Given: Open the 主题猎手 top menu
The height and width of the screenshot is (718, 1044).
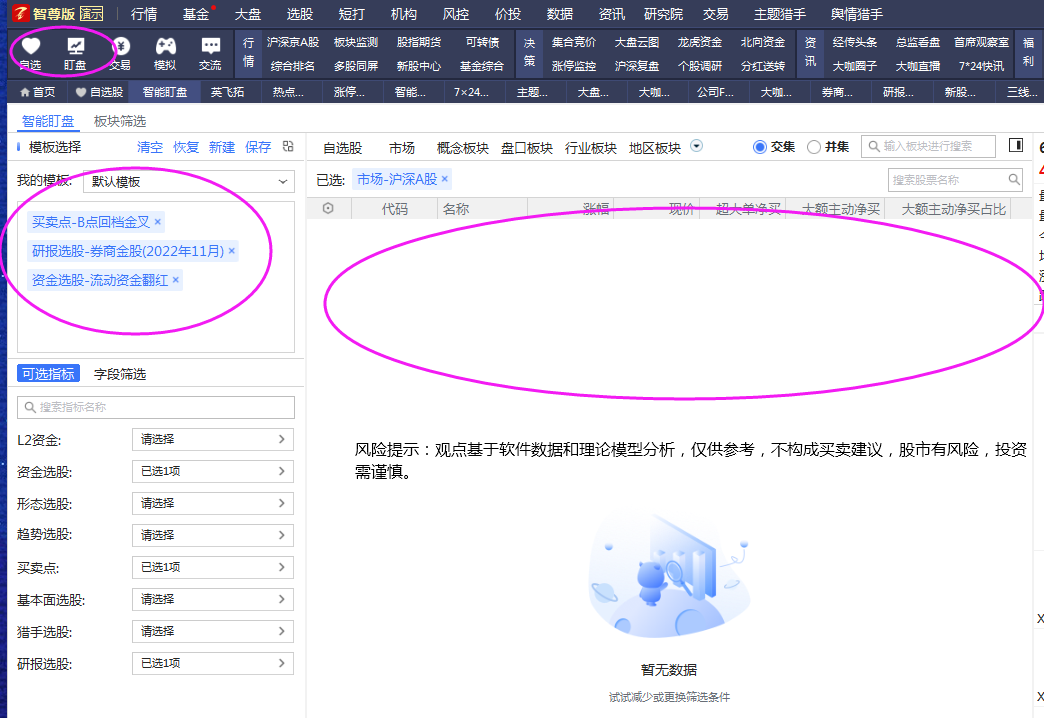Looking at the screenshot, I should [x=780, y=14].
